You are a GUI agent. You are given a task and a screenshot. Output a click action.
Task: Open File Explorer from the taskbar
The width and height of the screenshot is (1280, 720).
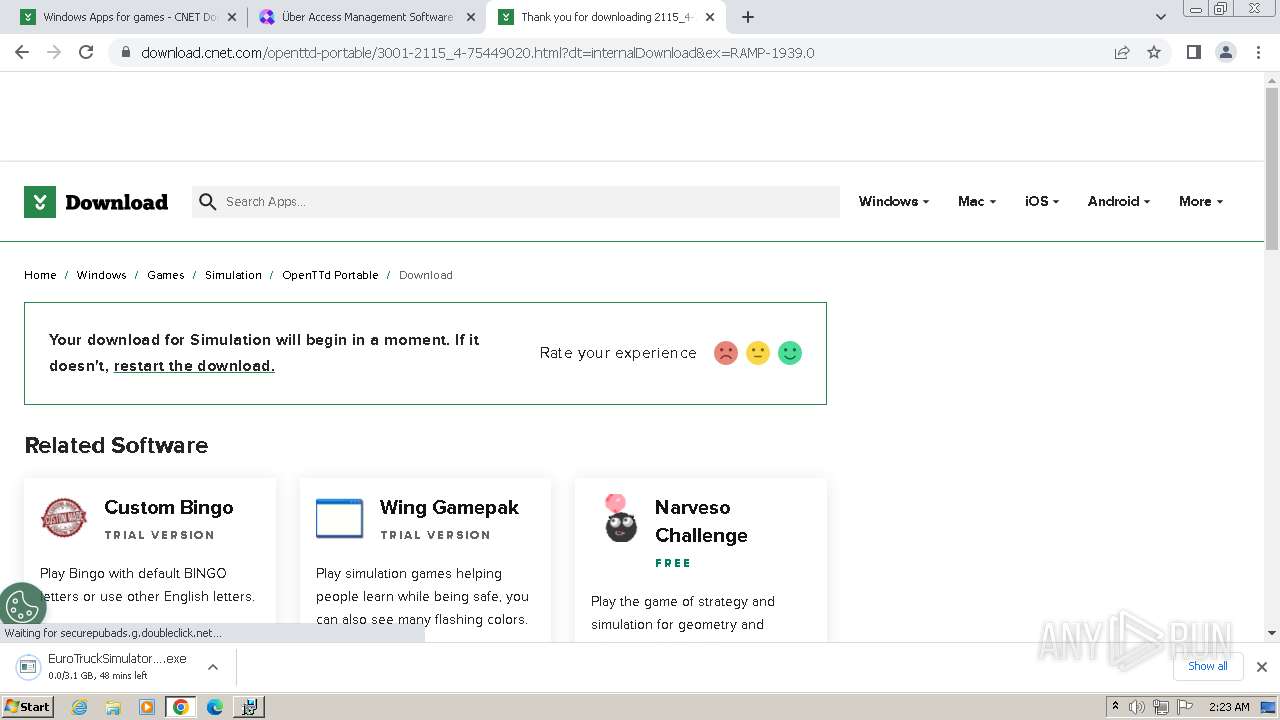(x=113, y=707)
